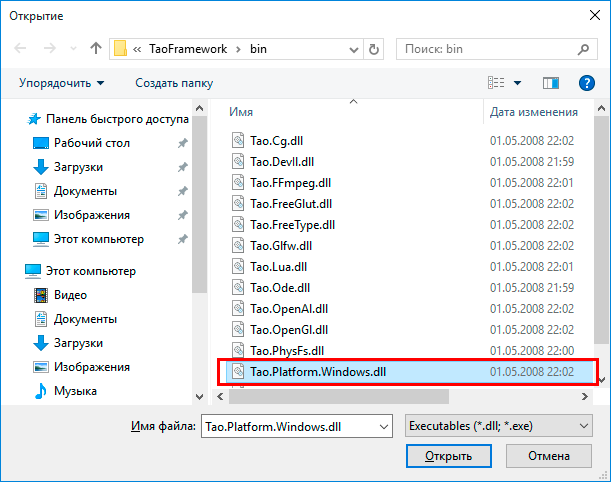The image size is (611, 482).
Task: Toggle the preview pane icon
Action: [551, 83]
